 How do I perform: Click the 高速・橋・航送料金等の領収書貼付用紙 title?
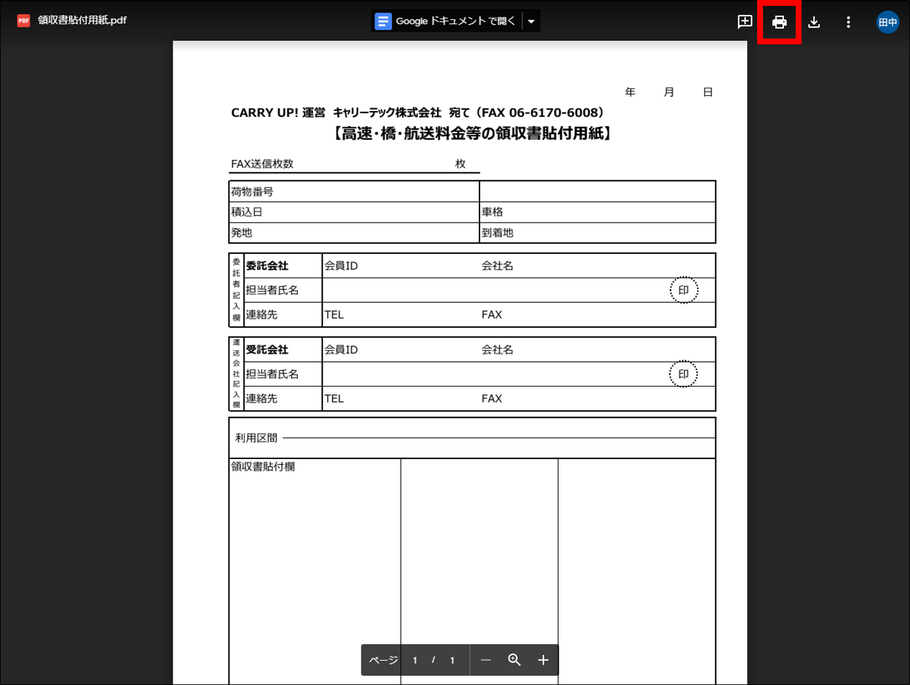[x=472, y=134]
